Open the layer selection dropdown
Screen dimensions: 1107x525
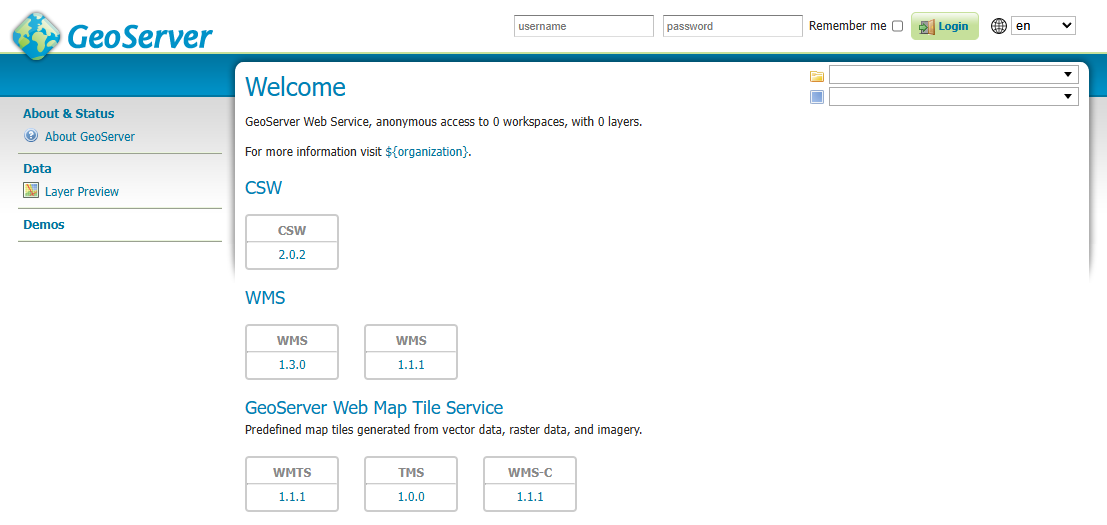click(x=954, y=97)
